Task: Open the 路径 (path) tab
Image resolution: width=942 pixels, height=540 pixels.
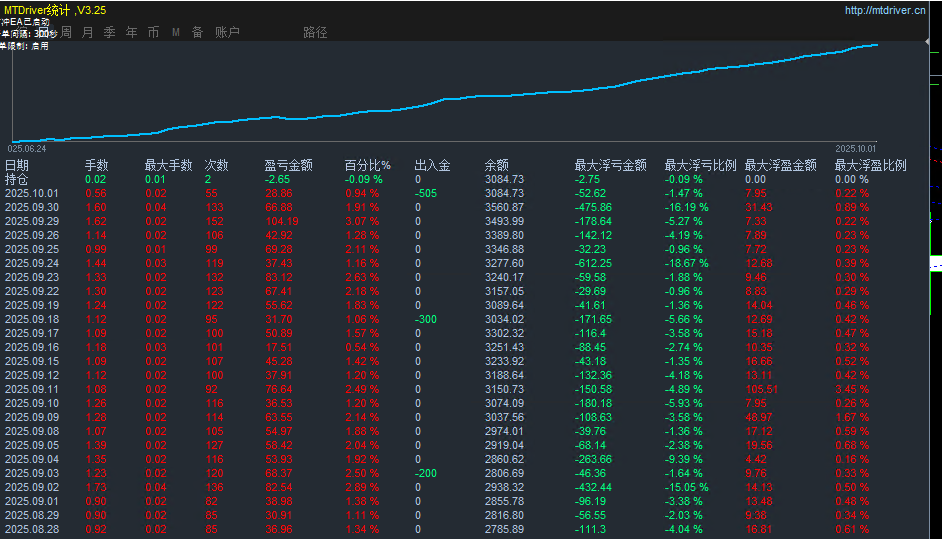Action: point(315,32)
